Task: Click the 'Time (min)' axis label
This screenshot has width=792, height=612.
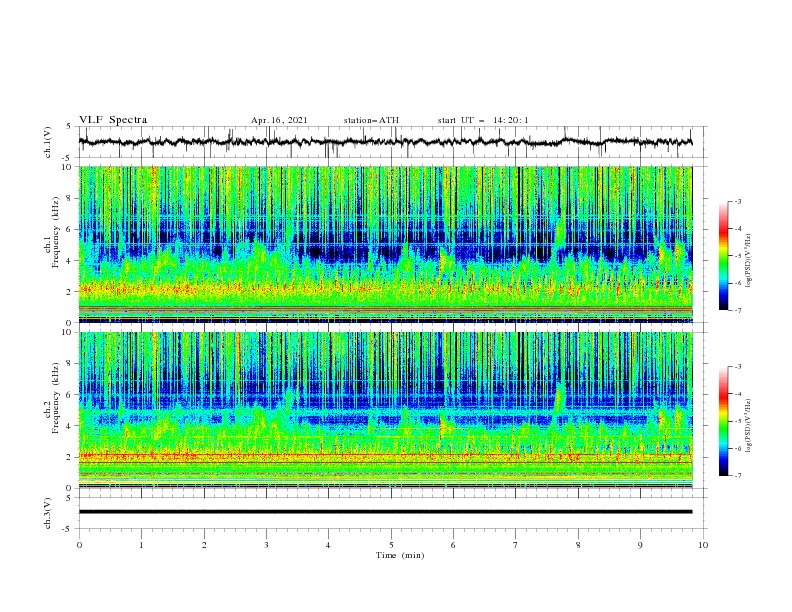Action: pos(400,555)
